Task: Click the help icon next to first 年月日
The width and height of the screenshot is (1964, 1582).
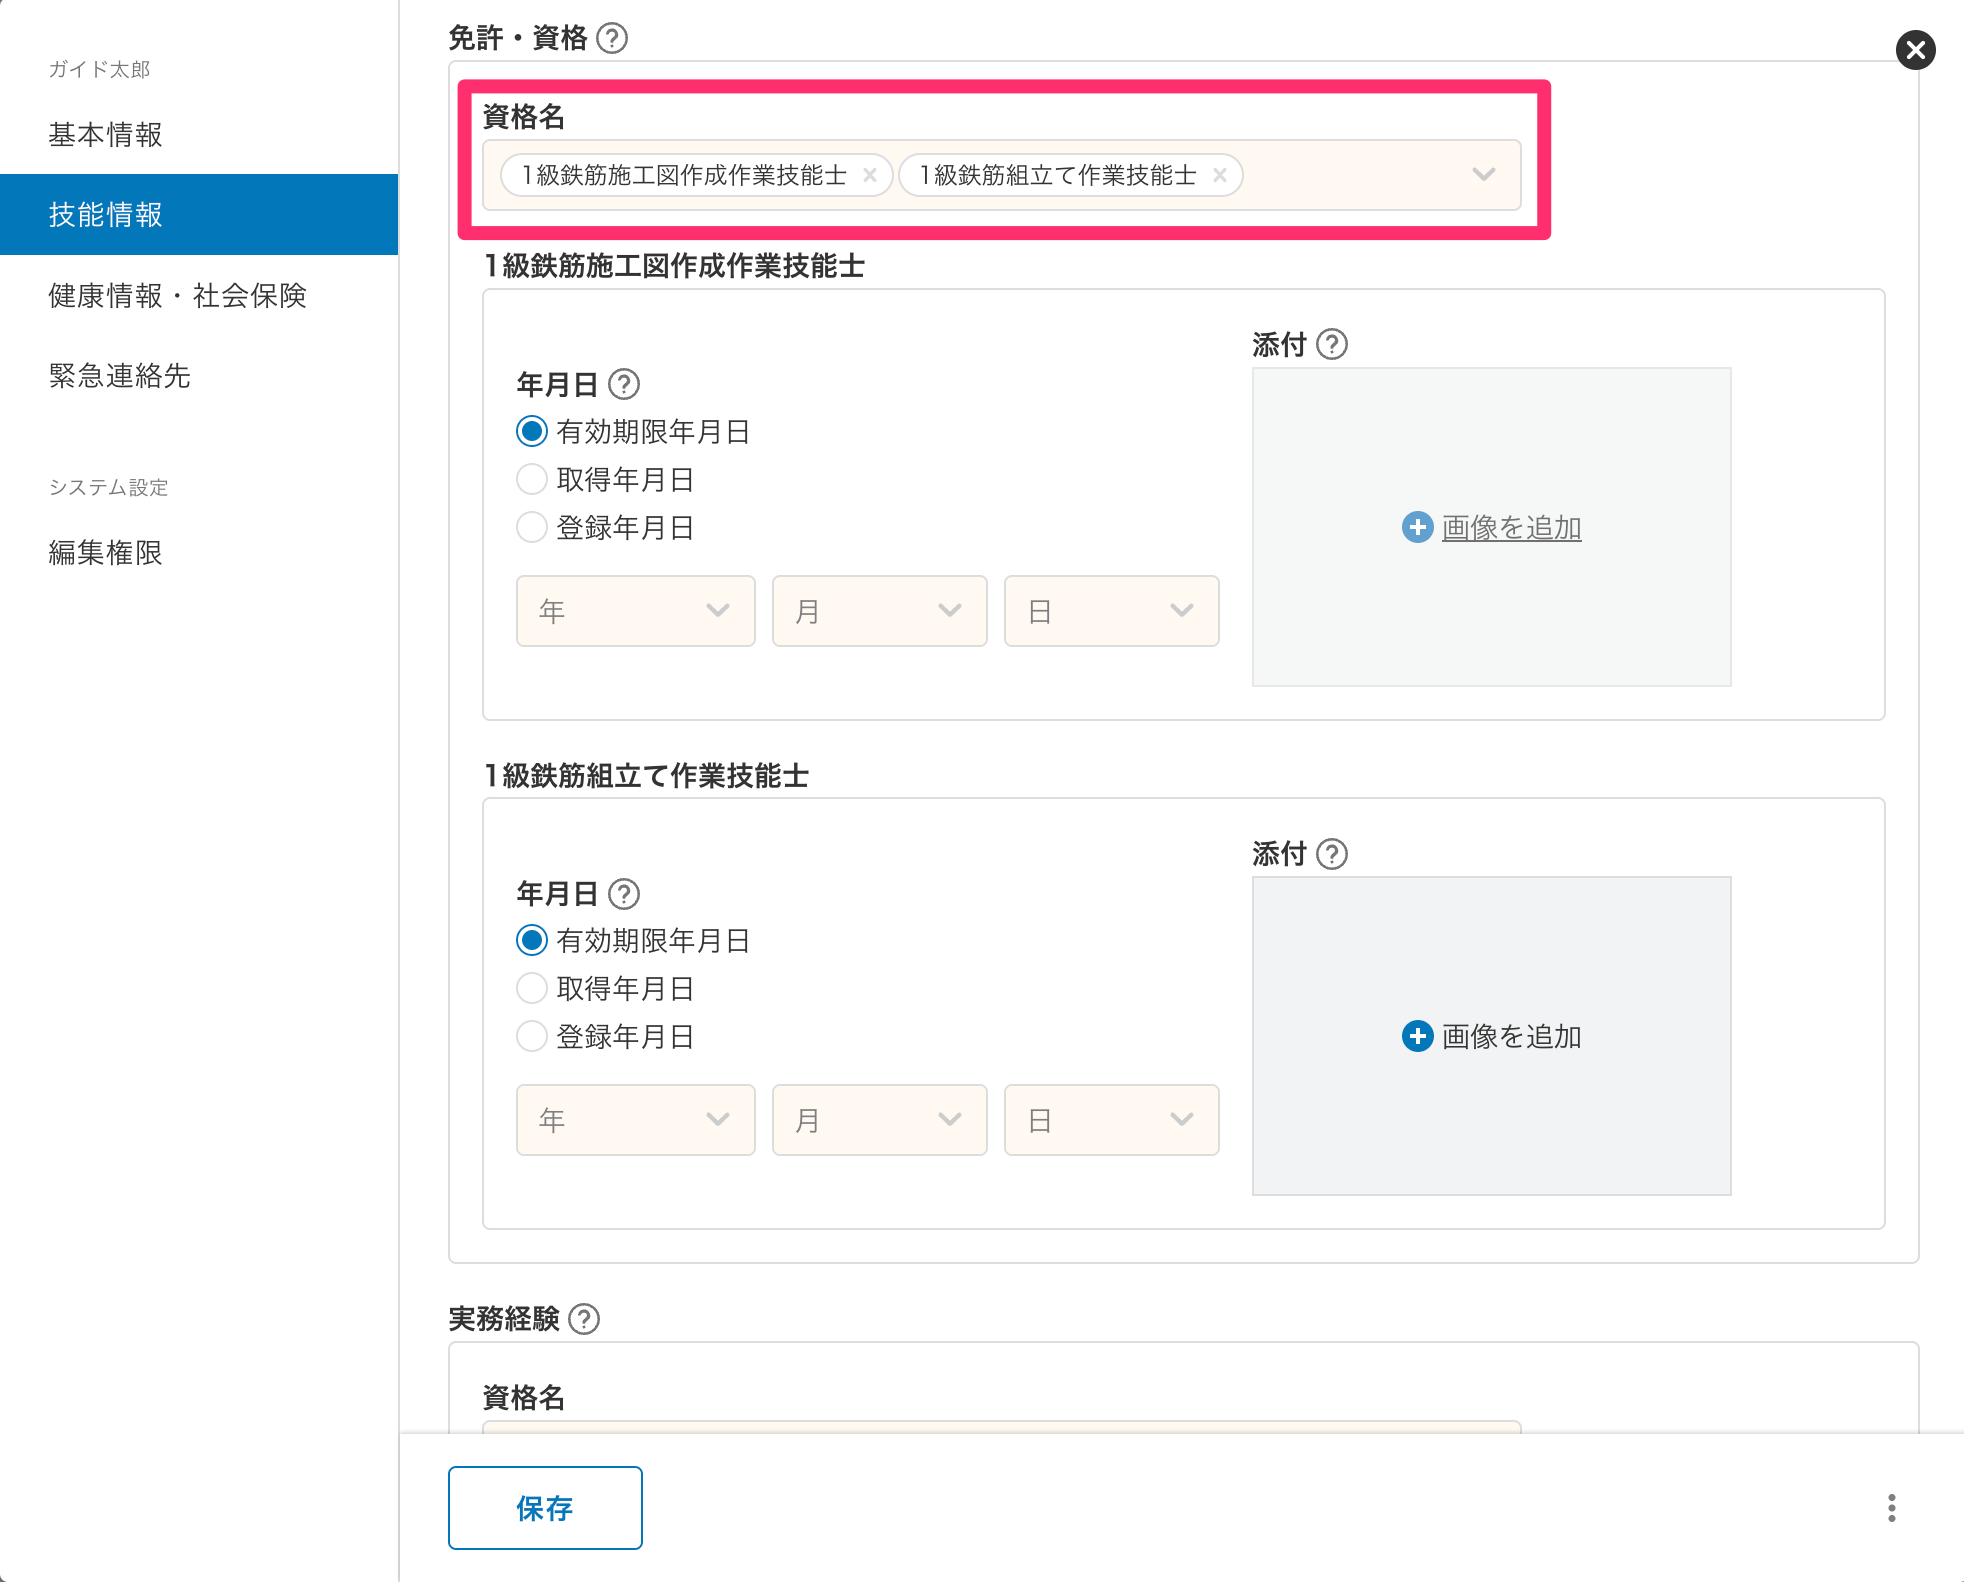Action: point(624,385)
